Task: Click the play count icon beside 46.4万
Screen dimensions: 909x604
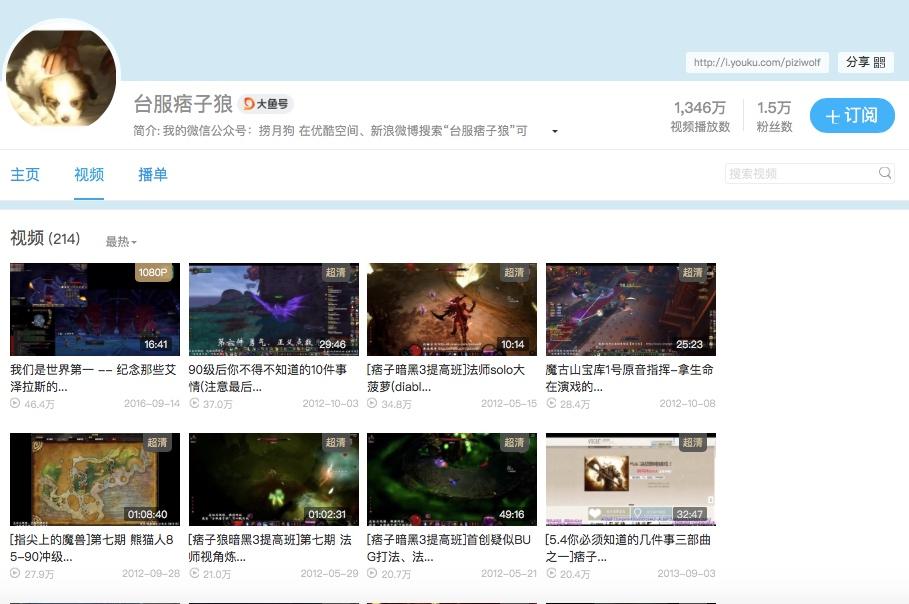Action: tap(15, 403)
